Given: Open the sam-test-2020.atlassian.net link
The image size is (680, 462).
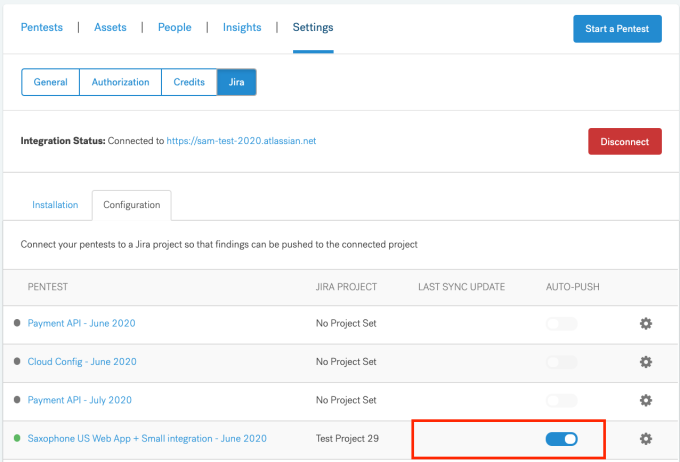Looking at the screenshot, I should click(x=241, y=141).
